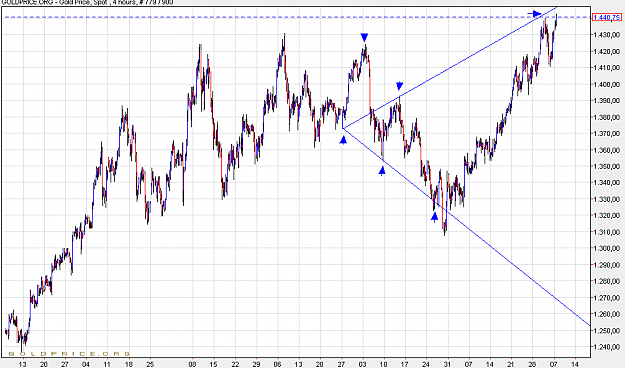Select the 1.310,00 price axis label
The height and width of the screenshot is (368, 625).
click(607, 232)
